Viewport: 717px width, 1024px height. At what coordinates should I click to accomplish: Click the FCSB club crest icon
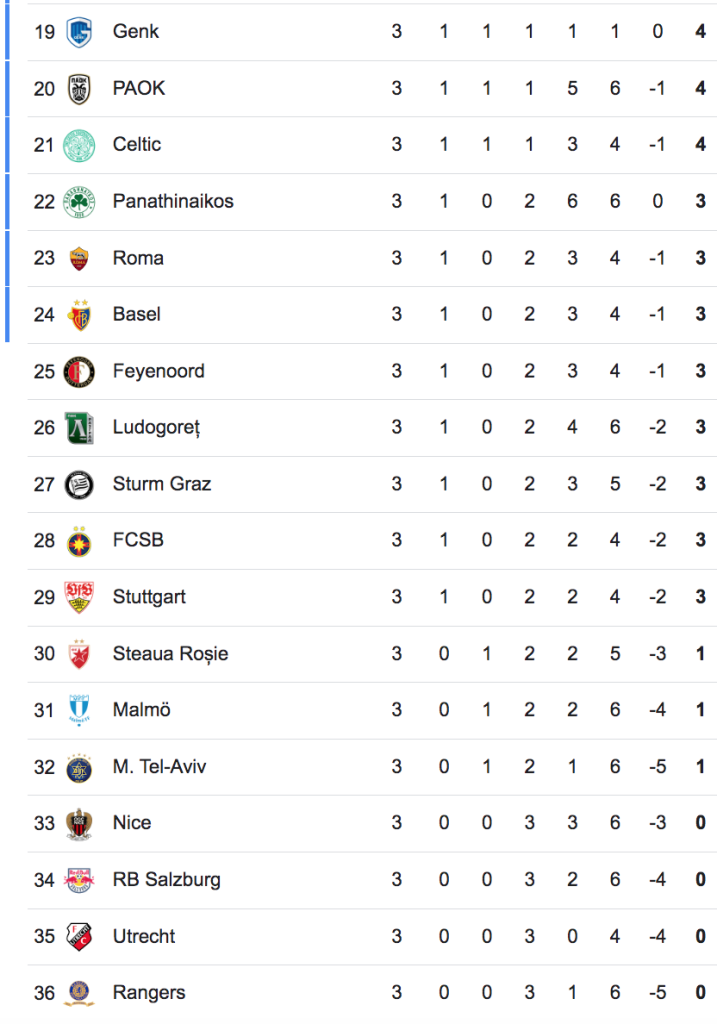click(79, 541)
